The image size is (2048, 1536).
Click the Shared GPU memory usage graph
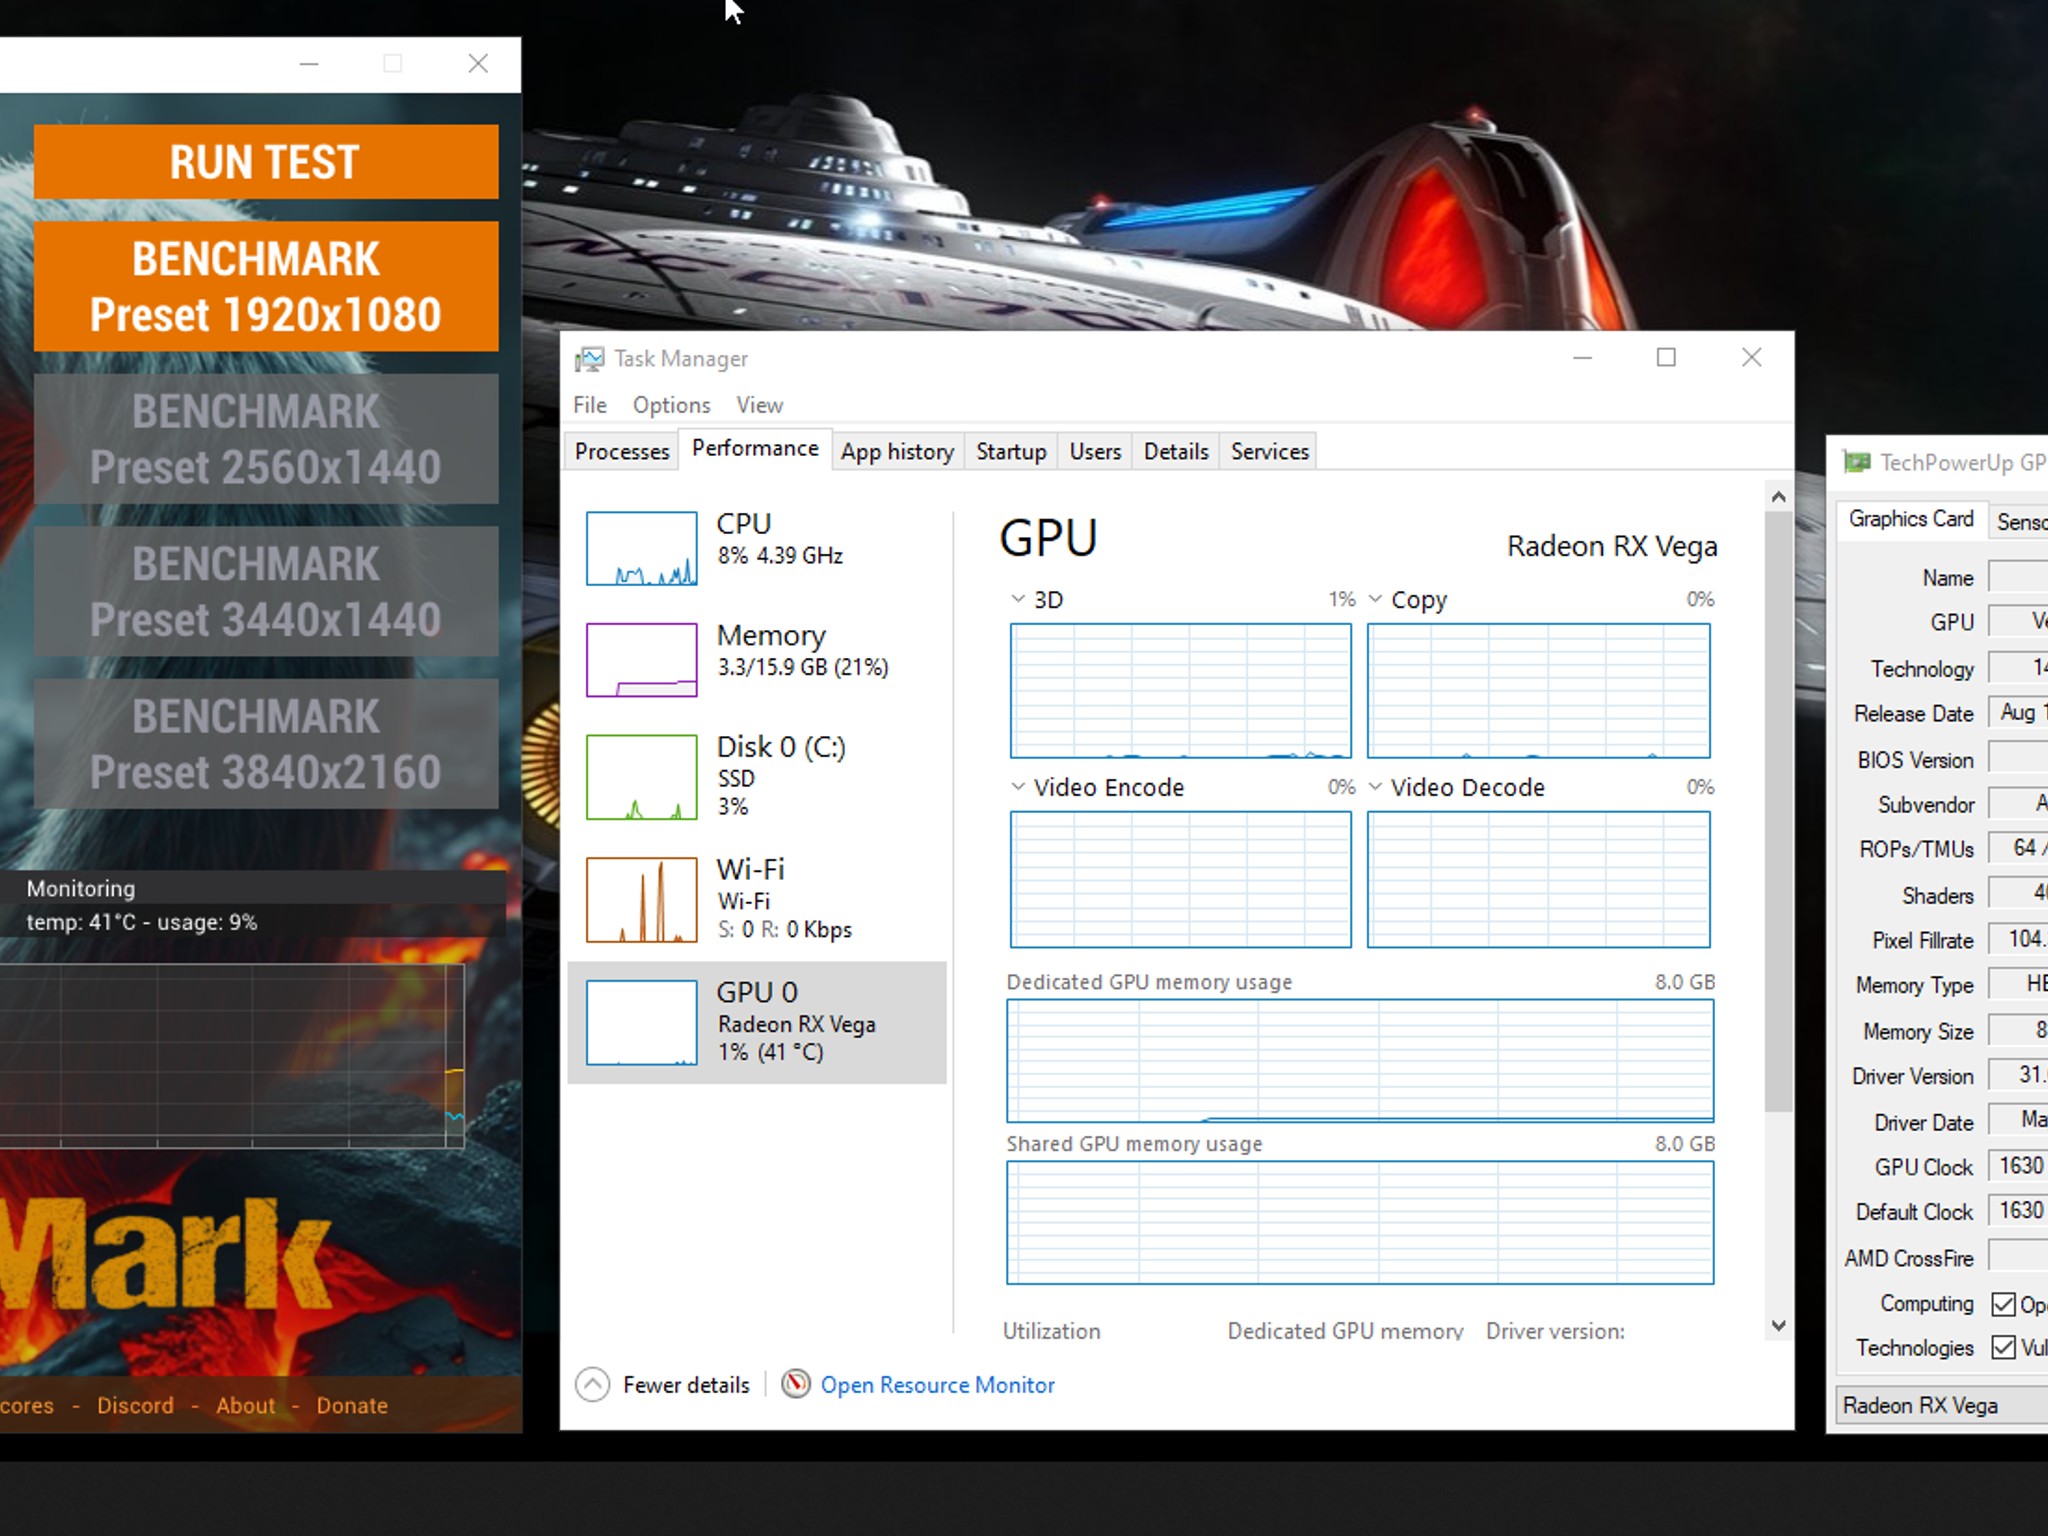1360,1222
